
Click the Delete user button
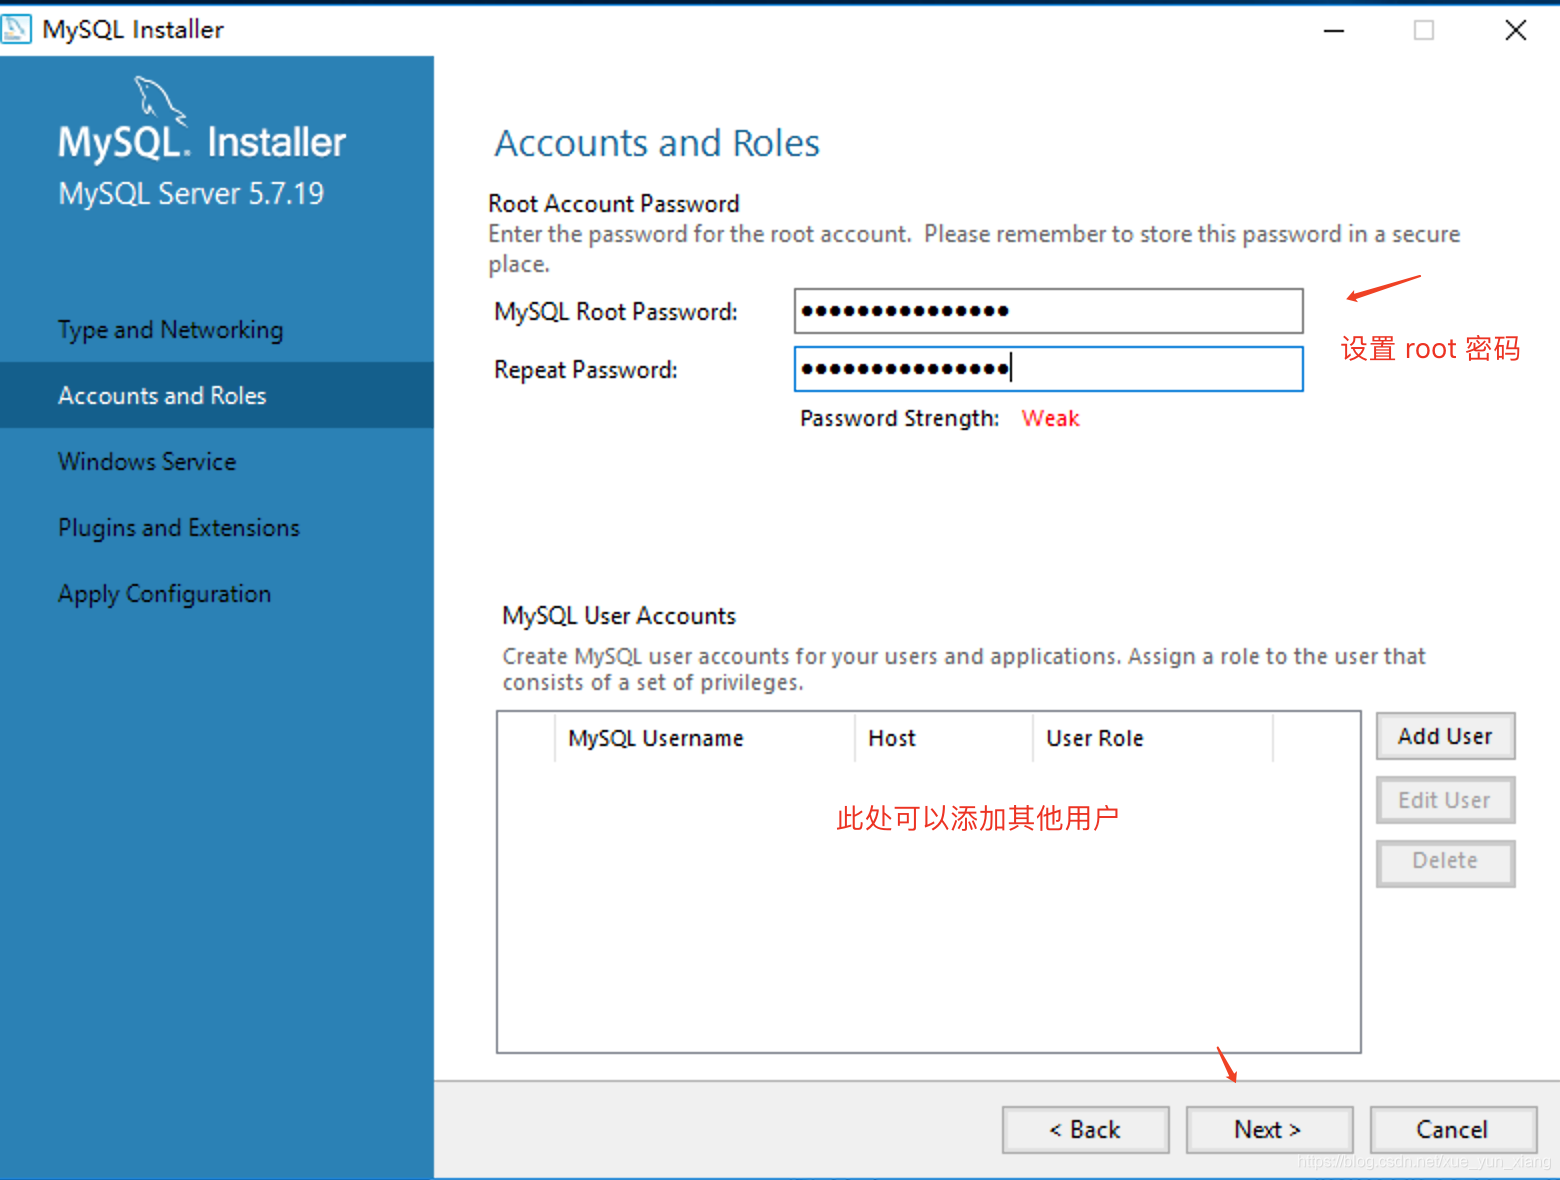(1445, 862)
